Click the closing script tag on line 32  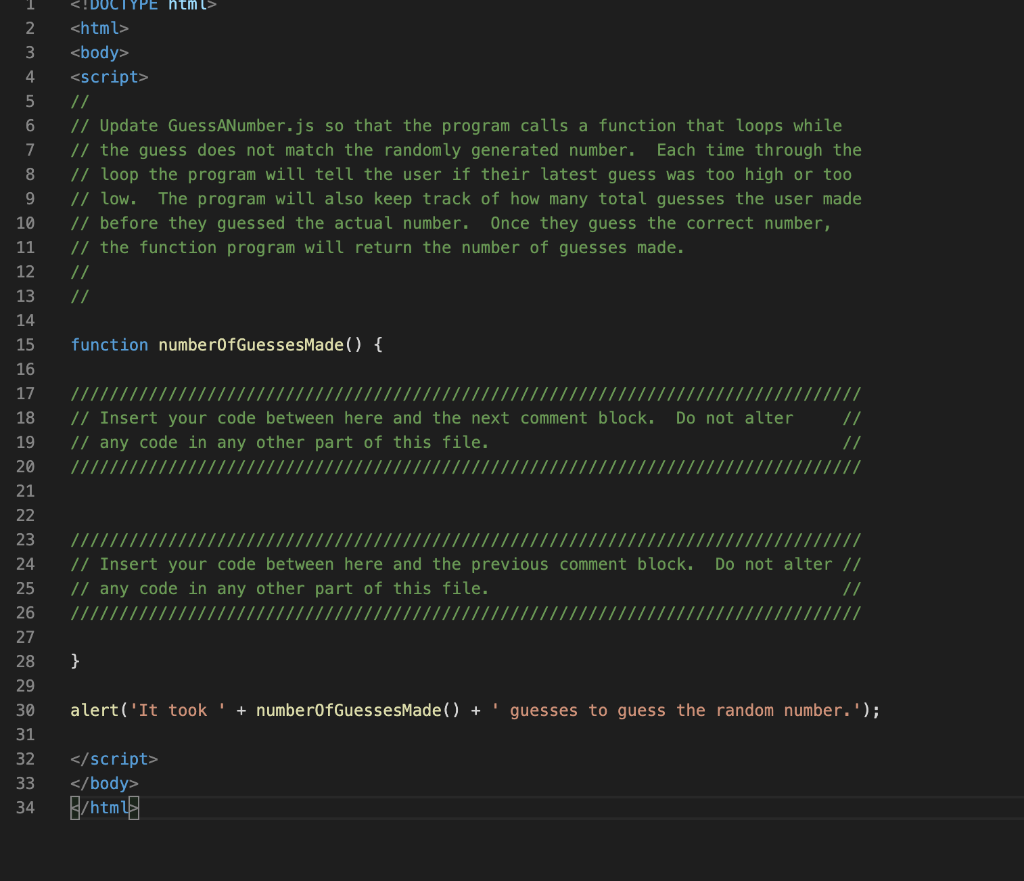tap(113, 758)
